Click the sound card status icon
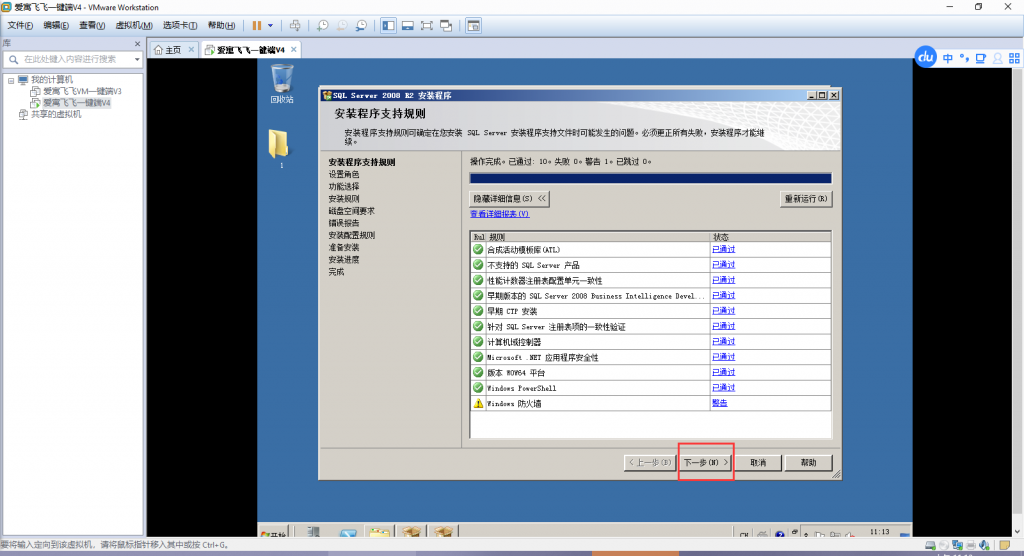Image resolution: width=1024 pixels, height=556 pixels. [985, 545]
